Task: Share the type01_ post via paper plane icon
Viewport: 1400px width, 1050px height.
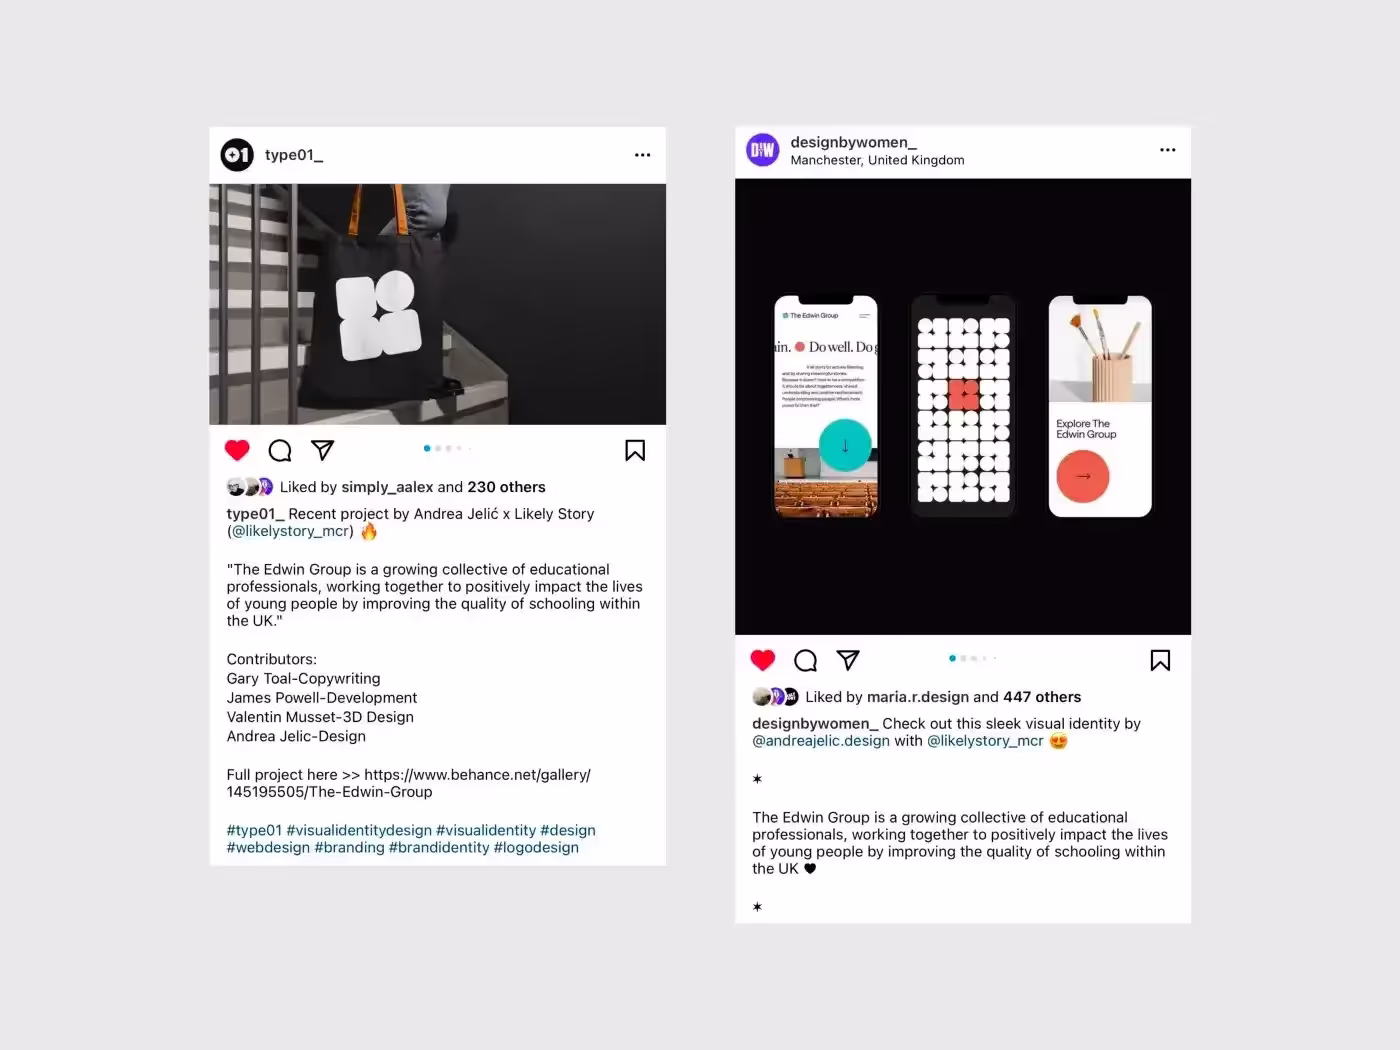Action: tap(322, 450)
